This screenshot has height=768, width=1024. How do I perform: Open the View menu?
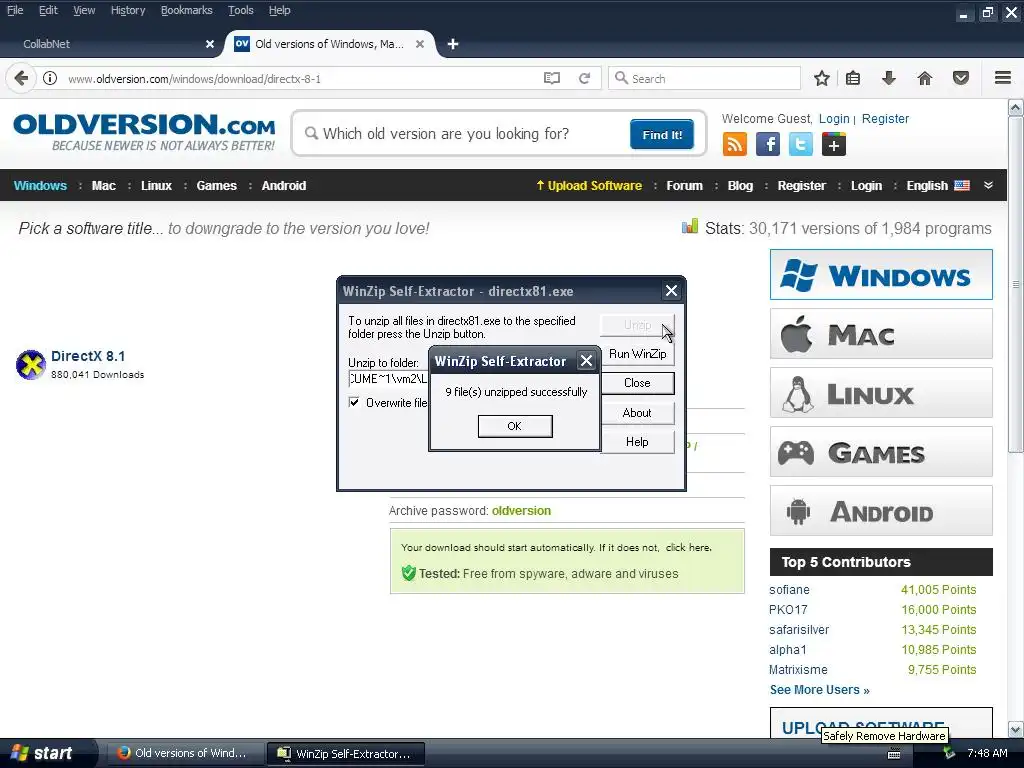pos(84,10)
